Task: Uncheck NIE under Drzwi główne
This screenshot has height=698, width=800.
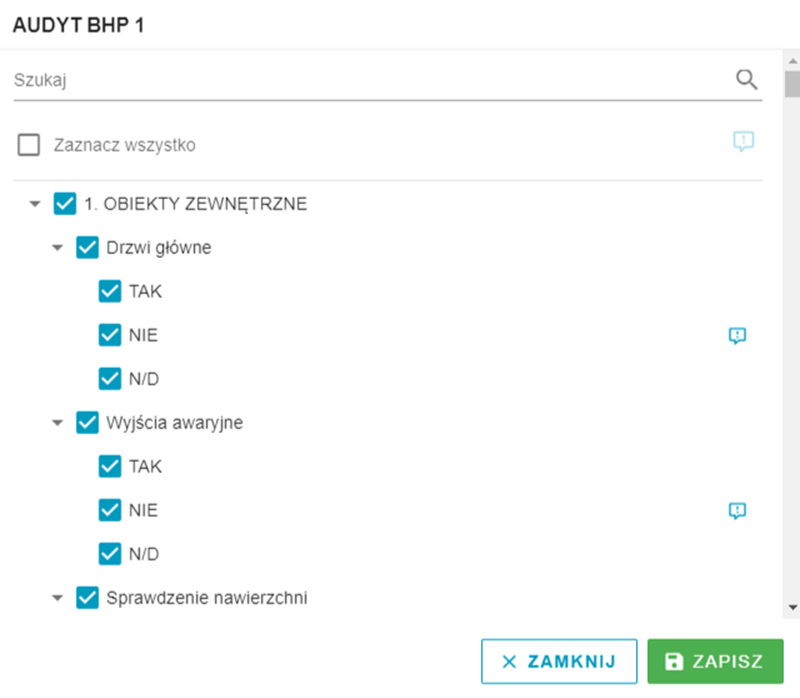Action: 110,335
